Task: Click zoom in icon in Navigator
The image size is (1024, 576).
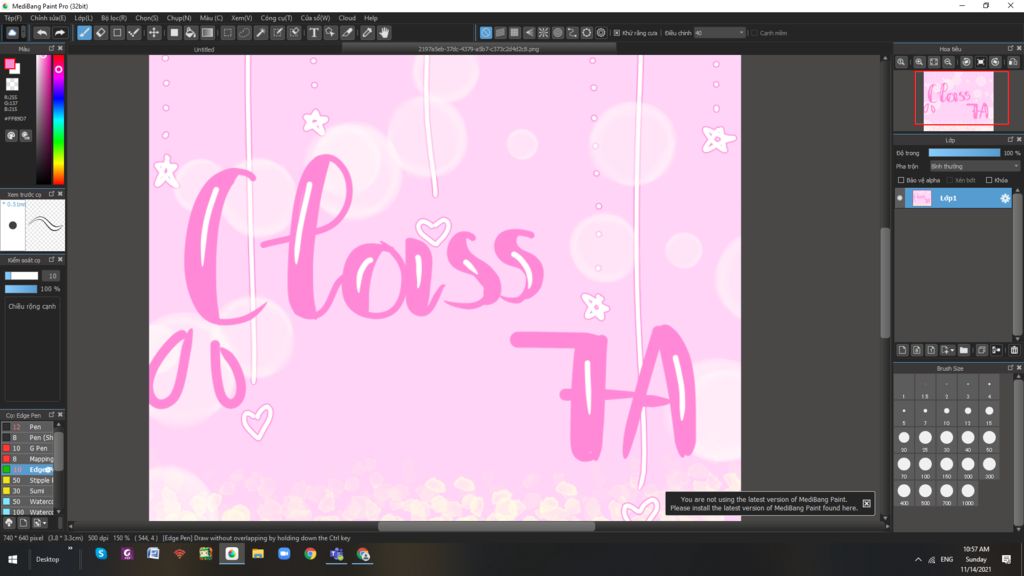Action: (x=919, y=62)
